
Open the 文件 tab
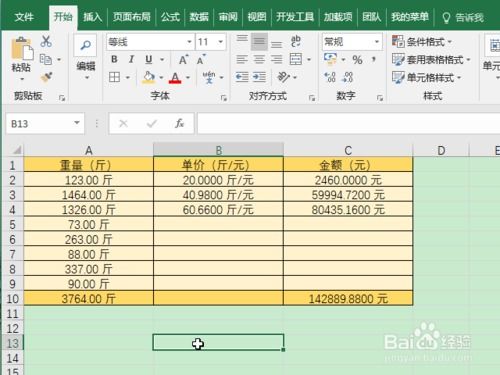pos(24,17)
